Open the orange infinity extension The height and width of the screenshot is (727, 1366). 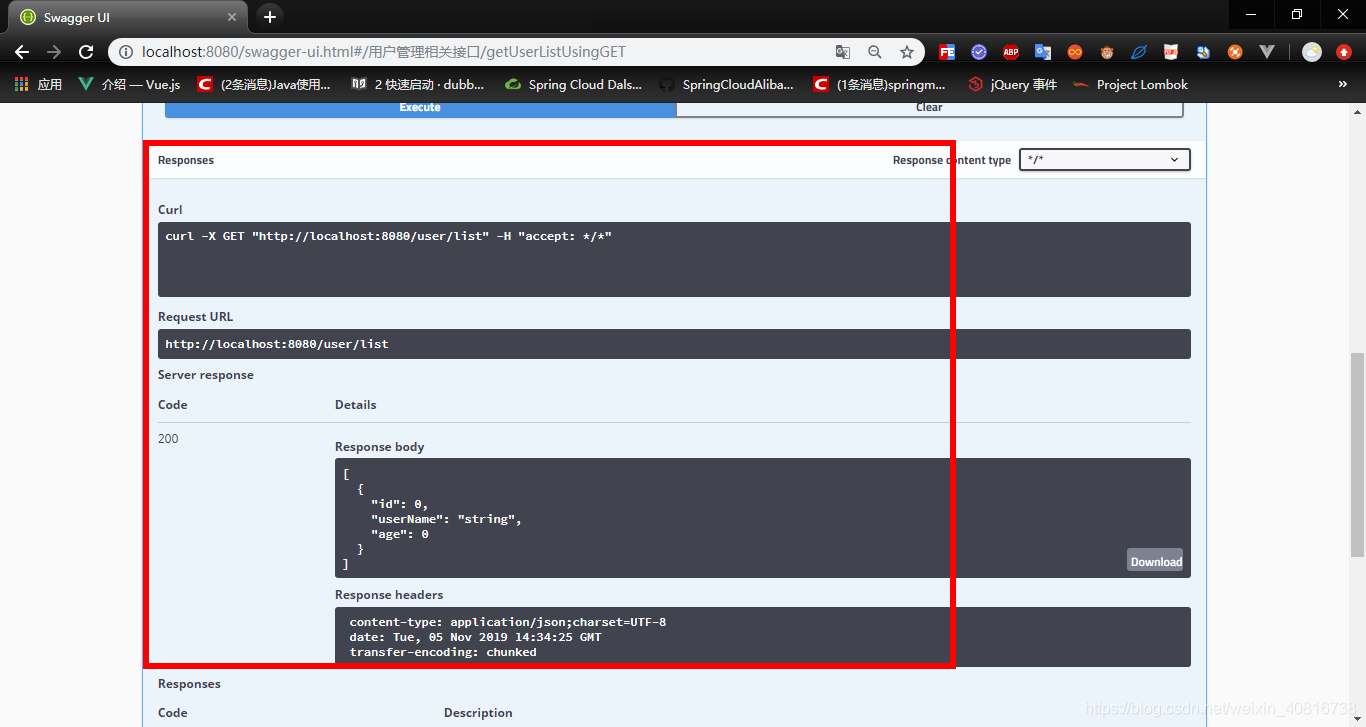click(x=1075, y=52)
